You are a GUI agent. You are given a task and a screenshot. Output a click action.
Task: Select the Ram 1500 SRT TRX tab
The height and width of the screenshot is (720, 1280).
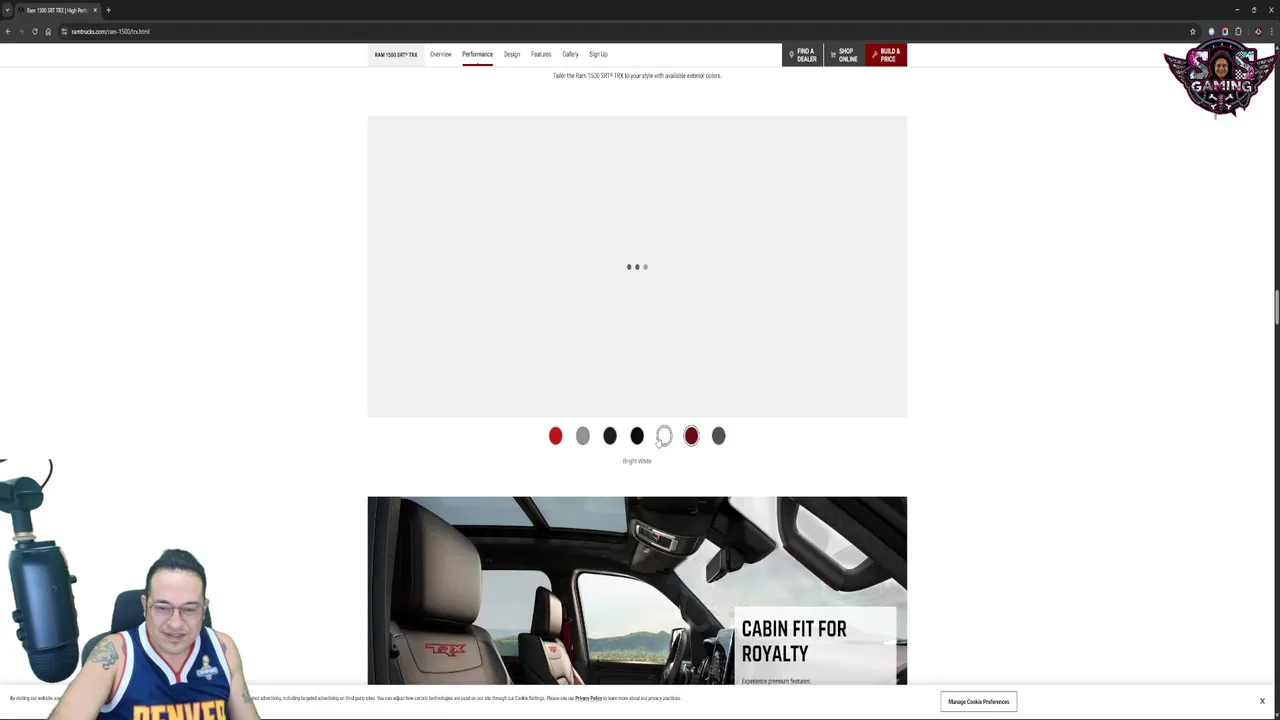pyautogui.click(x=57, y=10)
